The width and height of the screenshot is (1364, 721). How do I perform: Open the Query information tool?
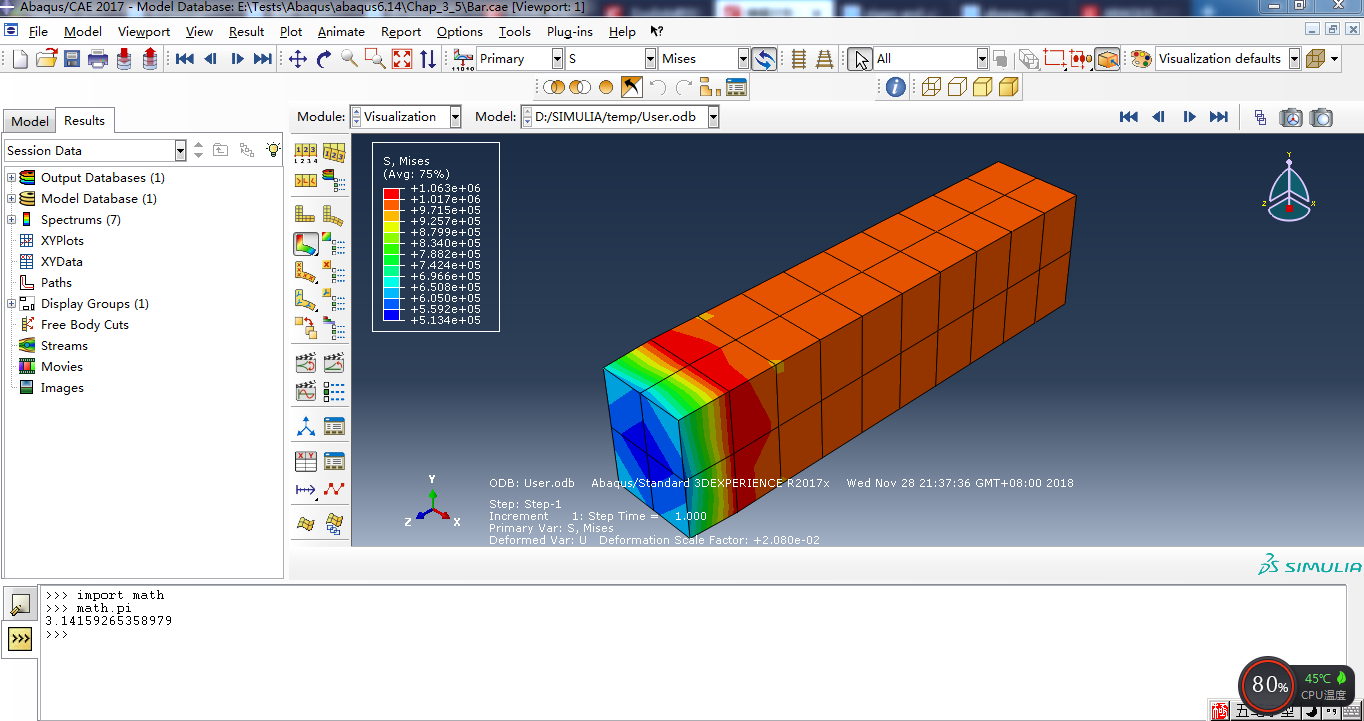pyautogui.click(x=894, y=87)
